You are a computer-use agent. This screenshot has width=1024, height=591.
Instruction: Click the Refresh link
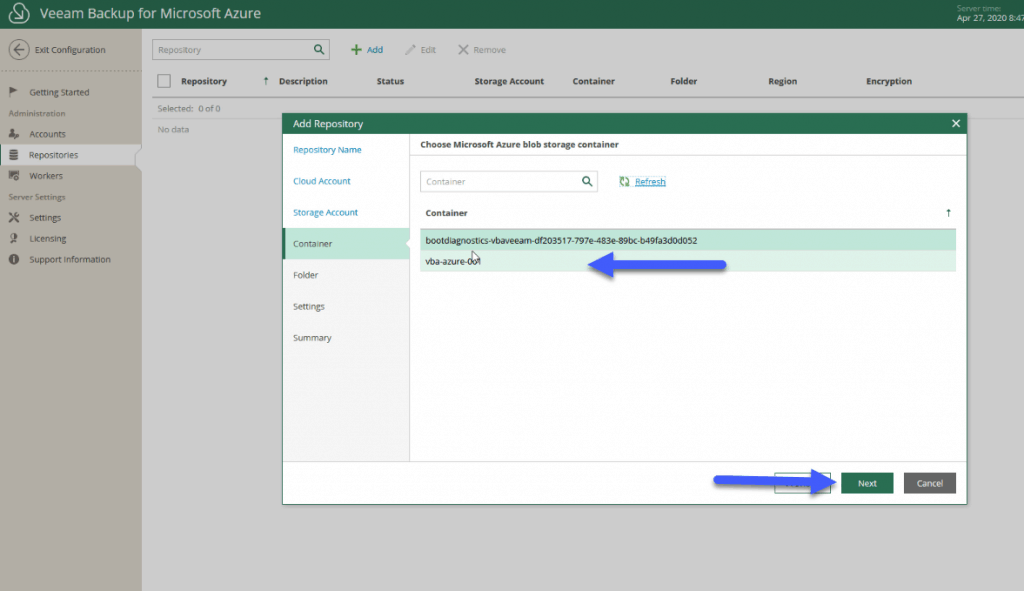point(650,182)
